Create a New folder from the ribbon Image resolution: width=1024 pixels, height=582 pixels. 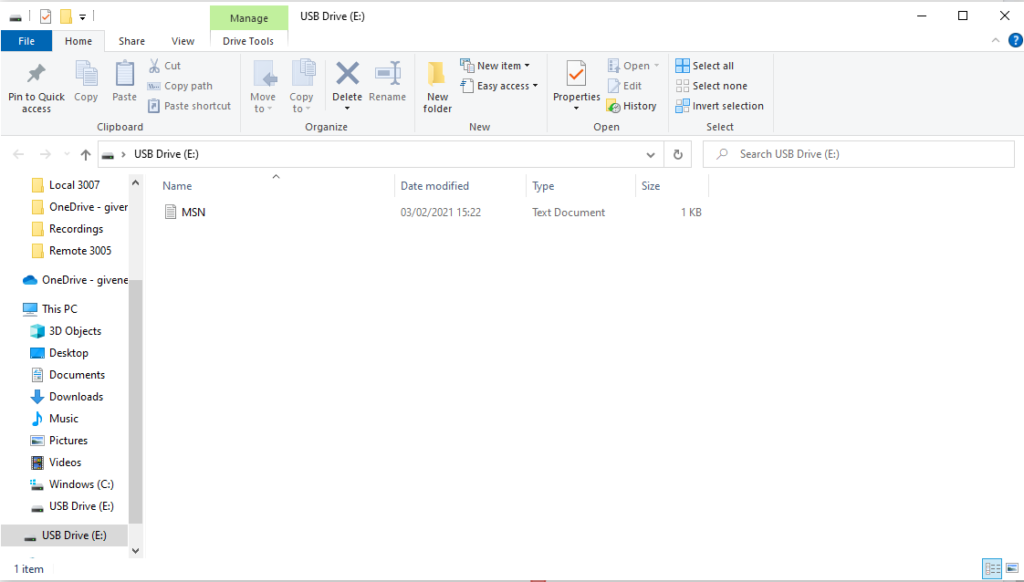coord(437,84)
